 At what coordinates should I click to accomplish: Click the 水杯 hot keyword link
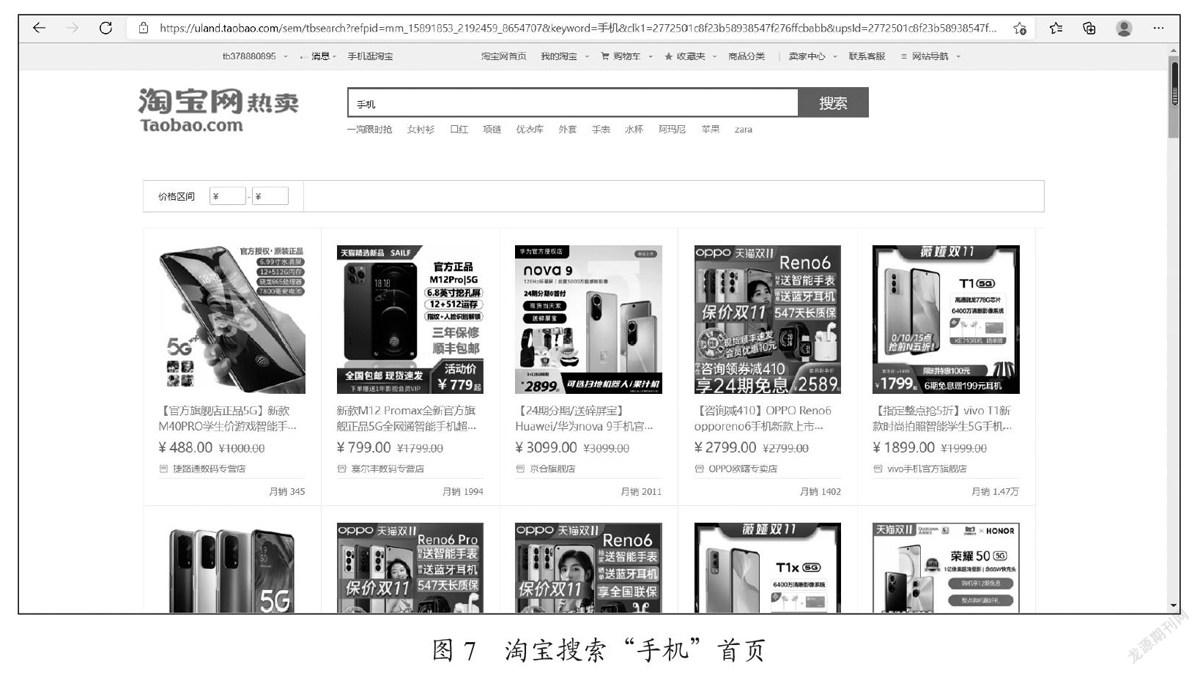(634, 129)
